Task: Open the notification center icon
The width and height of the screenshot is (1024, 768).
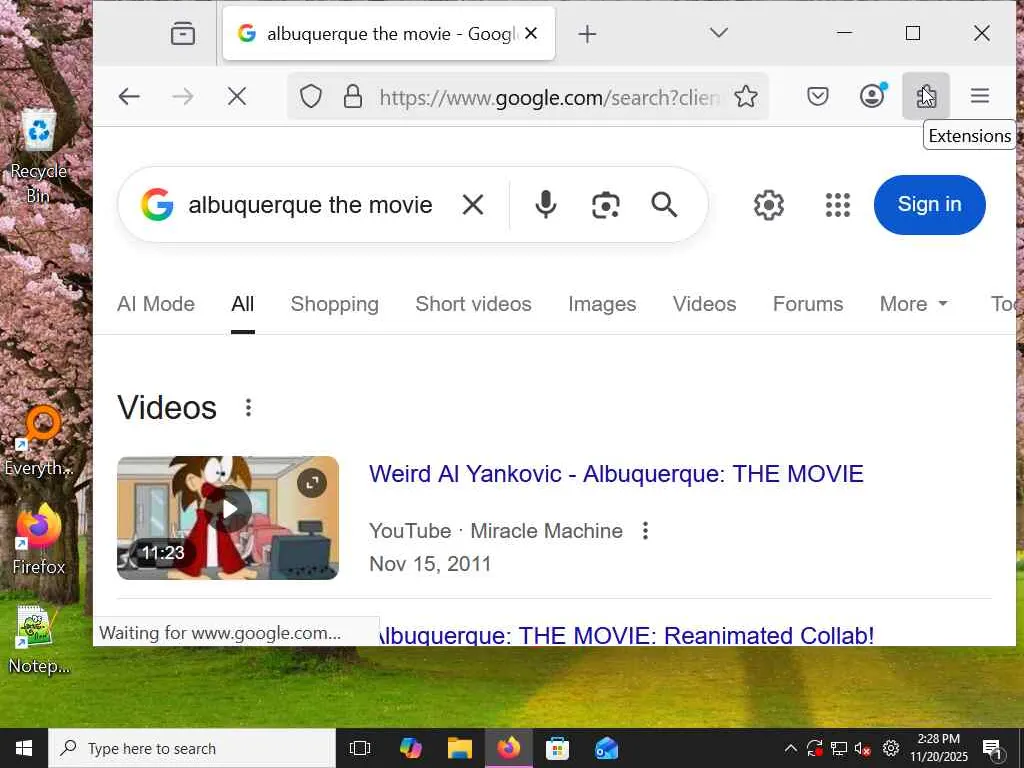Action: pyautogui.click(x=993, y=749)
